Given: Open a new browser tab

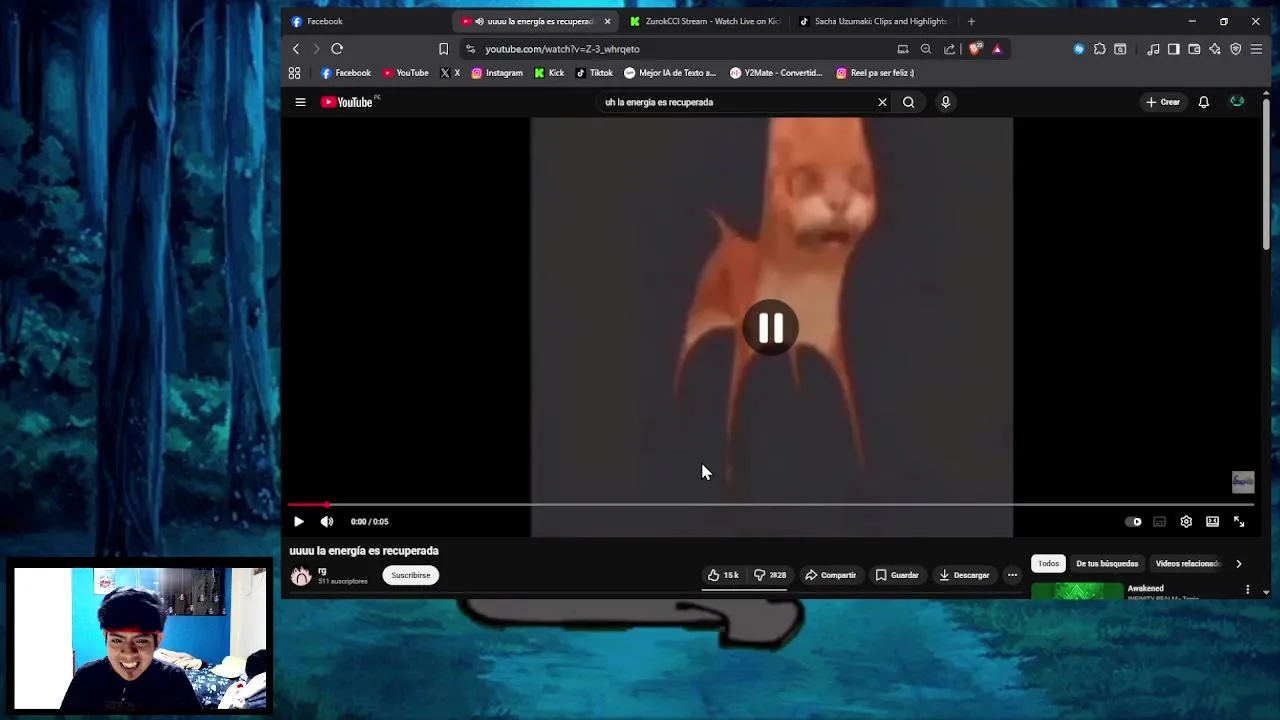Looking at the screenshot, I should pos(971,21).
